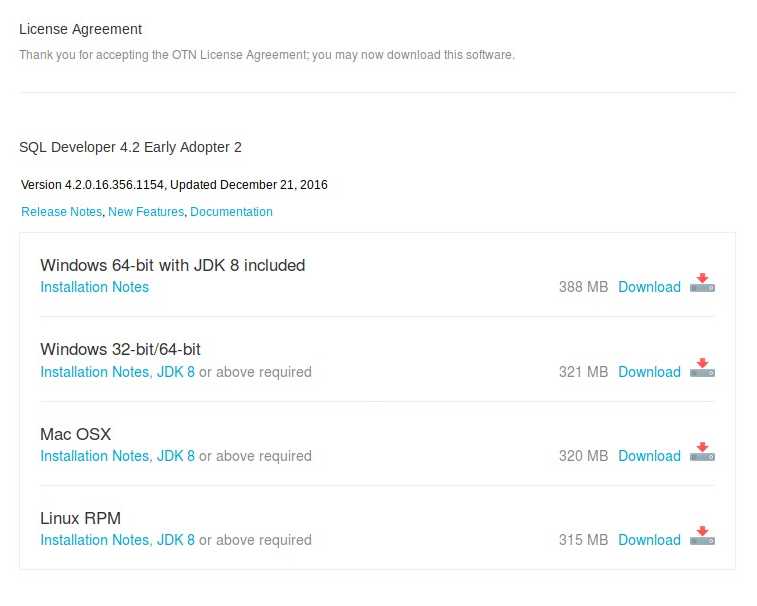
Task: Download the Linux RPM version (315 MB)
Action: tap(649, 540)
